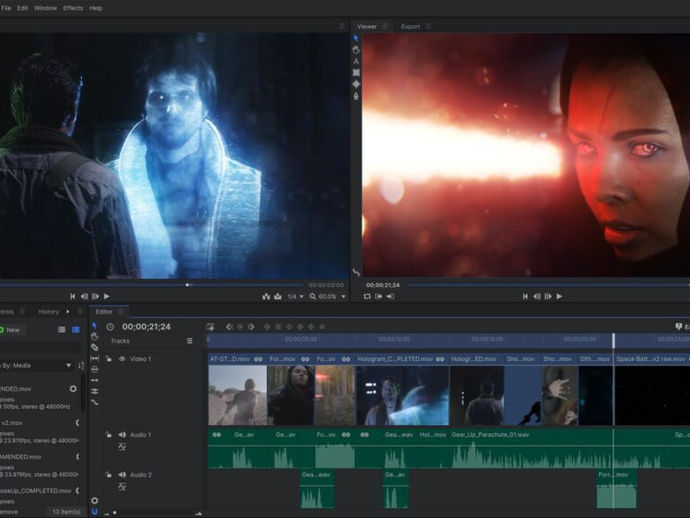Toggle Video 1 track visibility eye
Image resolution: width=690 pixels, height=518 pixels.
click(x=122, y=358)
